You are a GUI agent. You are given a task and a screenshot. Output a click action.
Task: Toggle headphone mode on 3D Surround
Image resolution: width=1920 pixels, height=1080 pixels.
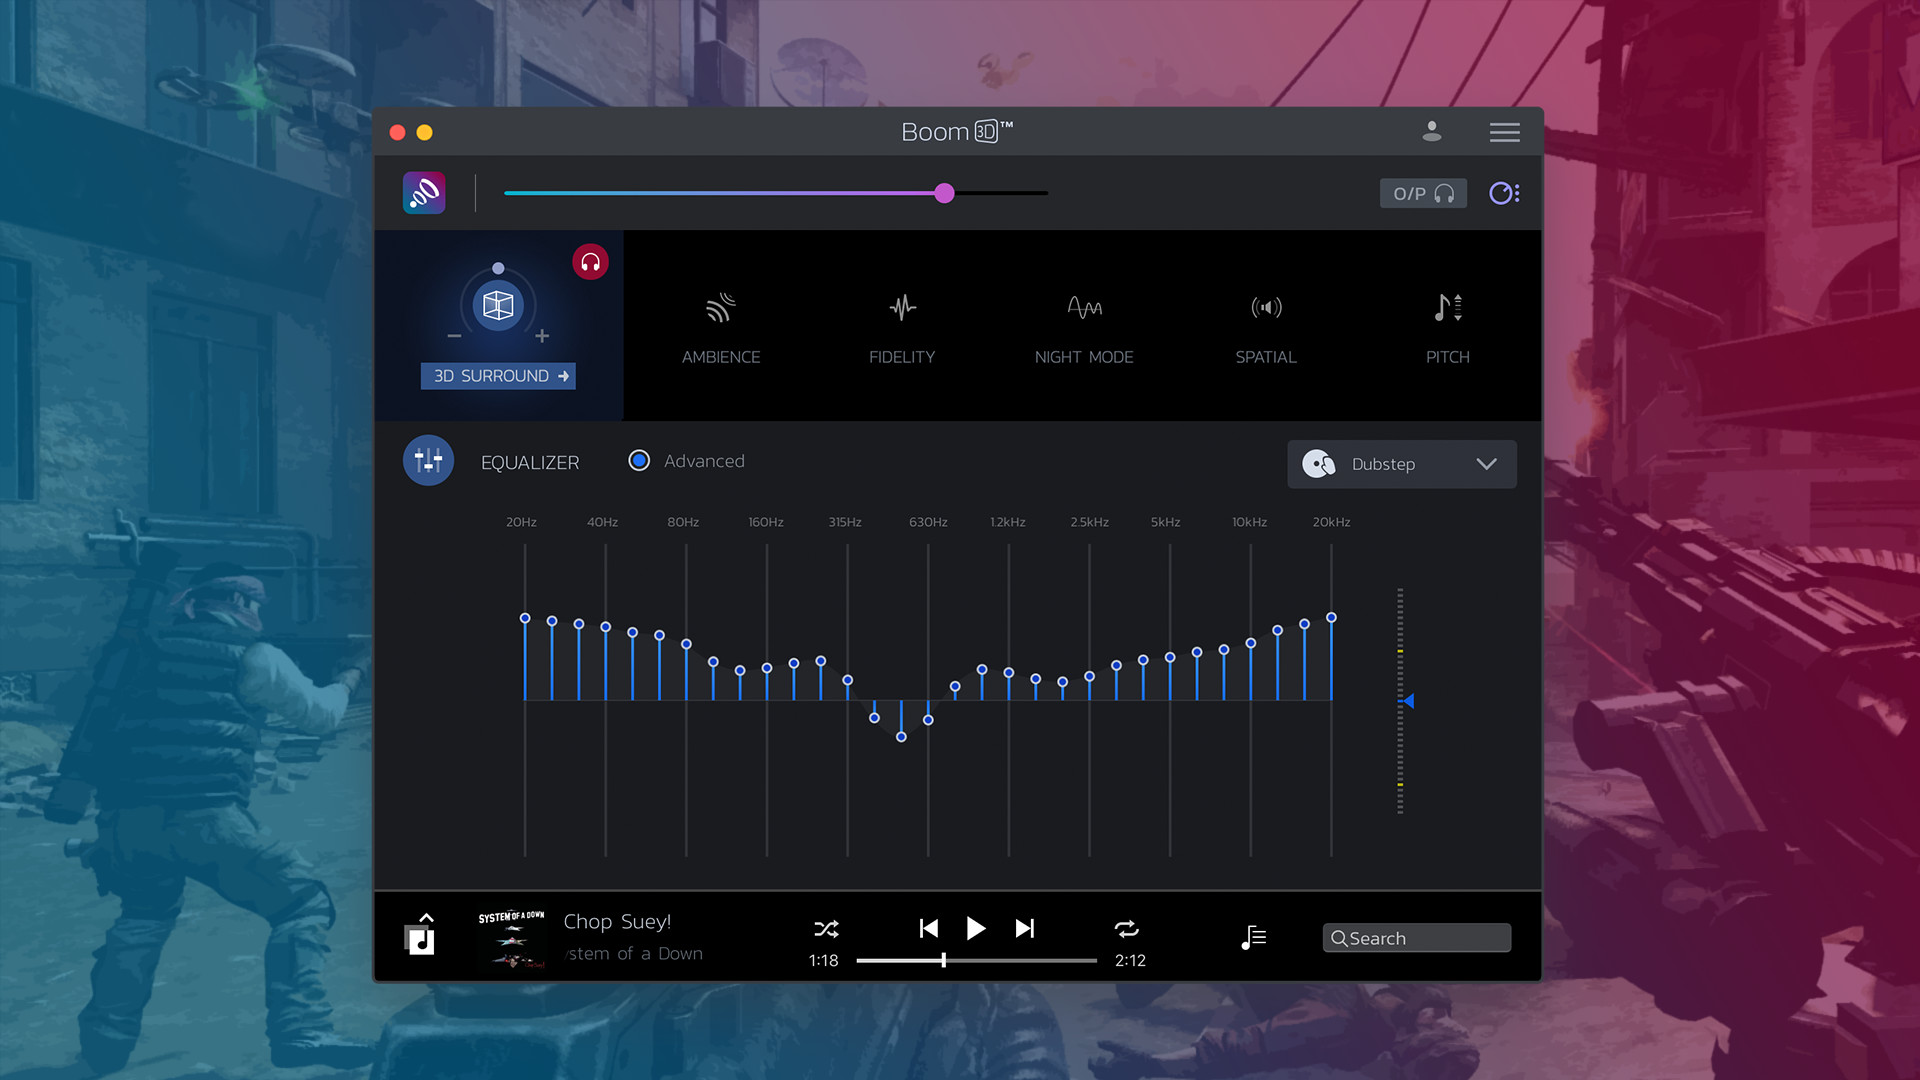point(590,262)
